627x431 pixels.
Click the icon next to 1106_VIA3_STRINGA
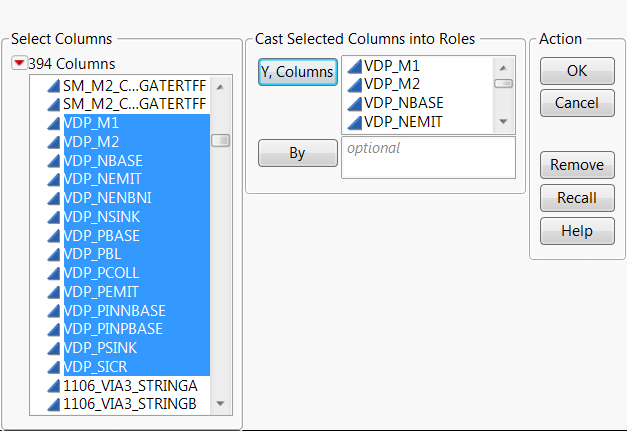[54, 385]
